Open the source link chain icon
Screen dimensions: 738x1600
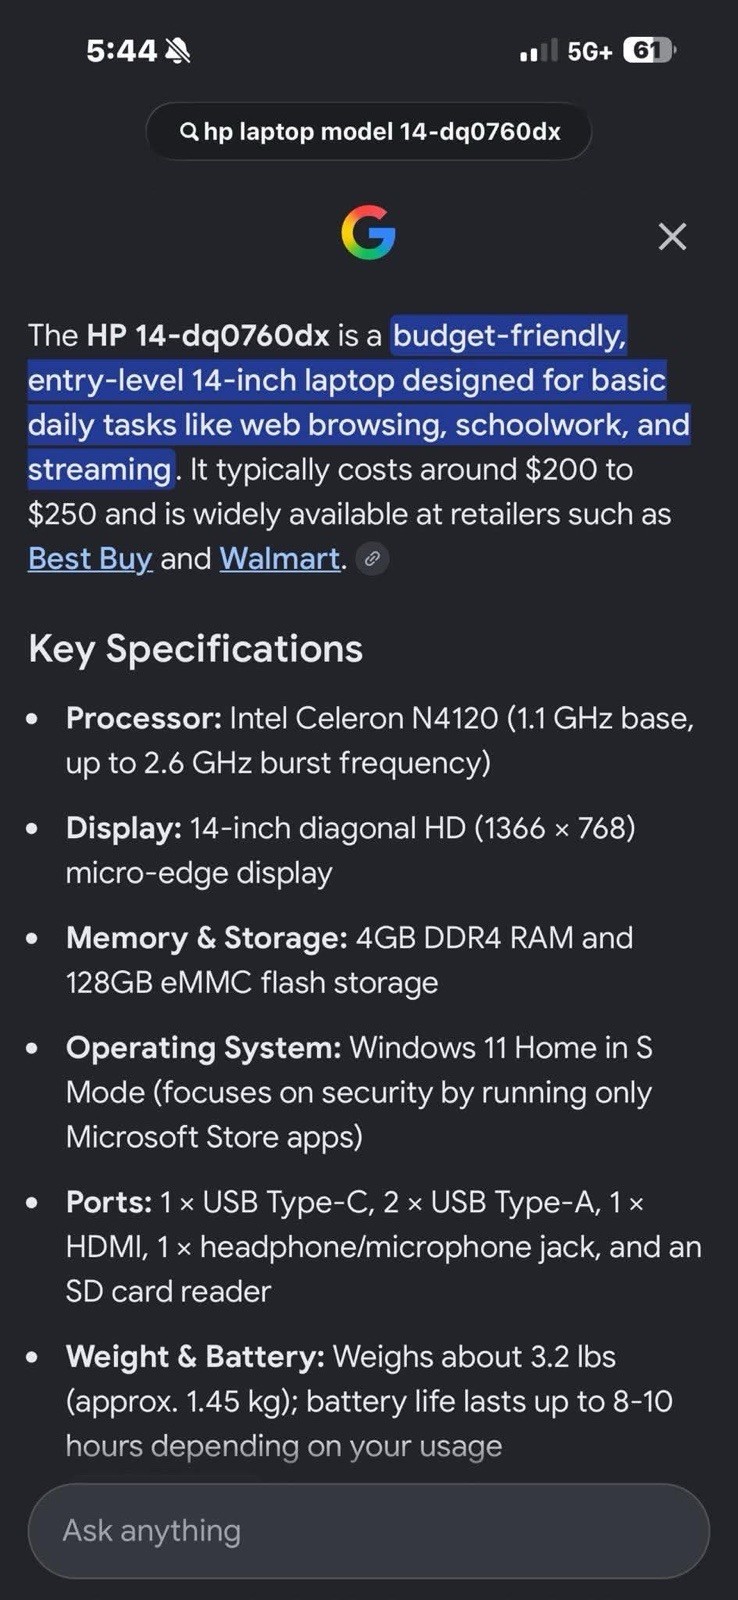pyautogui.click(x=372, y=559)
